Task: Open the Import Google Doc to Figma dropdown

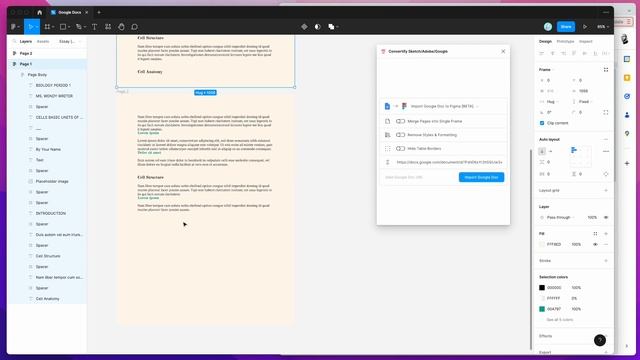Action: [x=444, y=106]
